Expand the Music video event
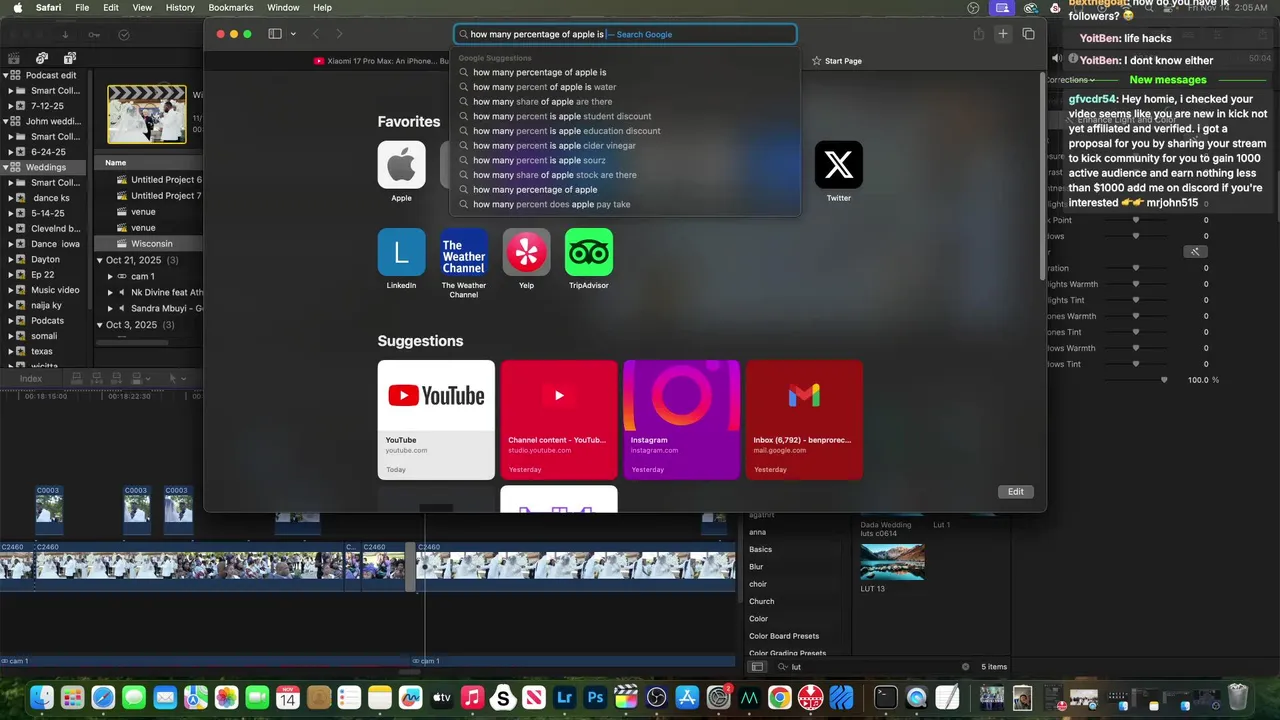The image size is (1280, 720). click(11, 290)
